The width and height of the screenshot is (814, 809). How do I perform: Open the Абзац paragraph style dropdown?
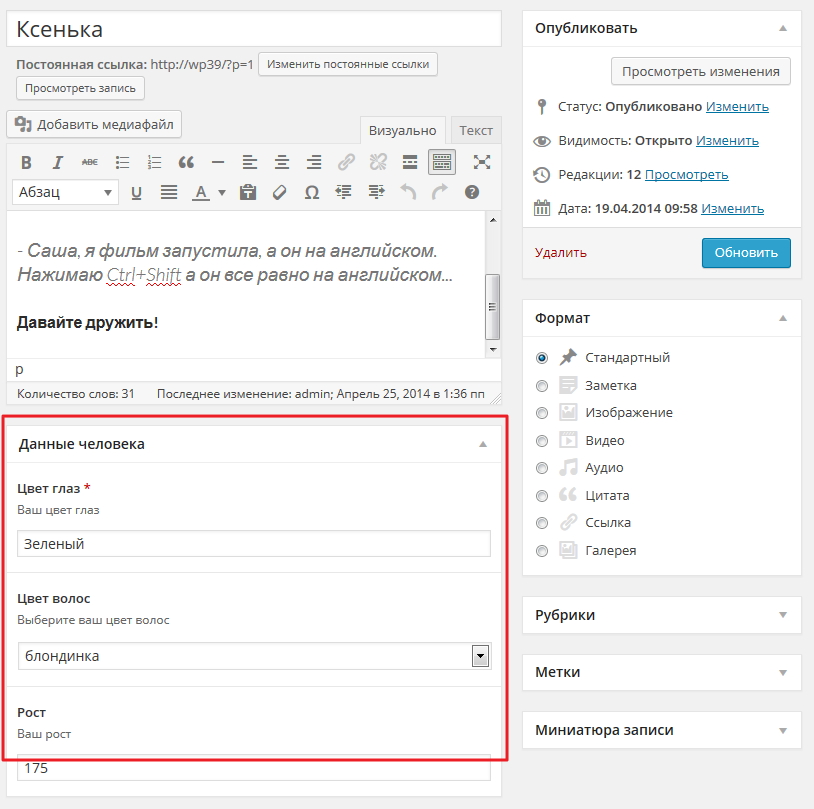65,193
